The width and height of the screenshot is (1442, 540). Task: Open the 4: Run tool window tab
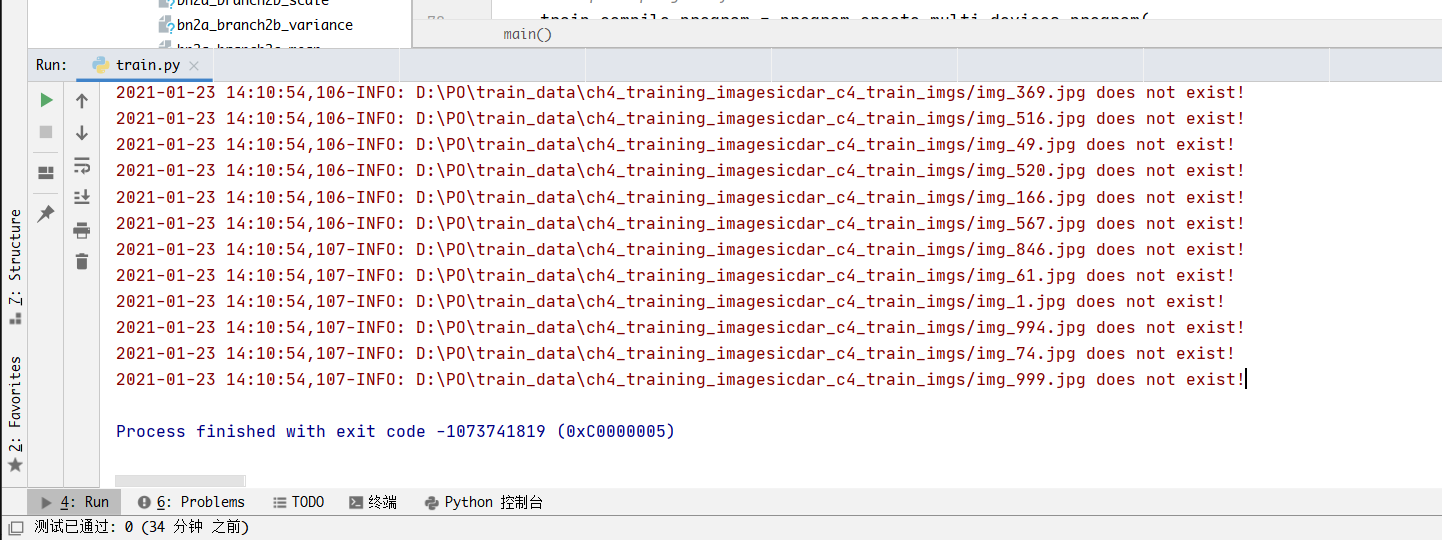[75, 502]
